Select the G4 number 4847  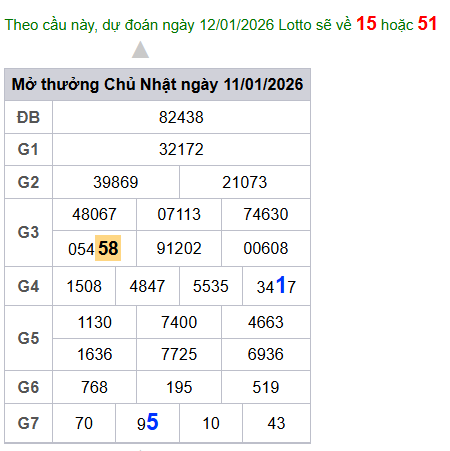pyautogui.click(x=147, y=286)
